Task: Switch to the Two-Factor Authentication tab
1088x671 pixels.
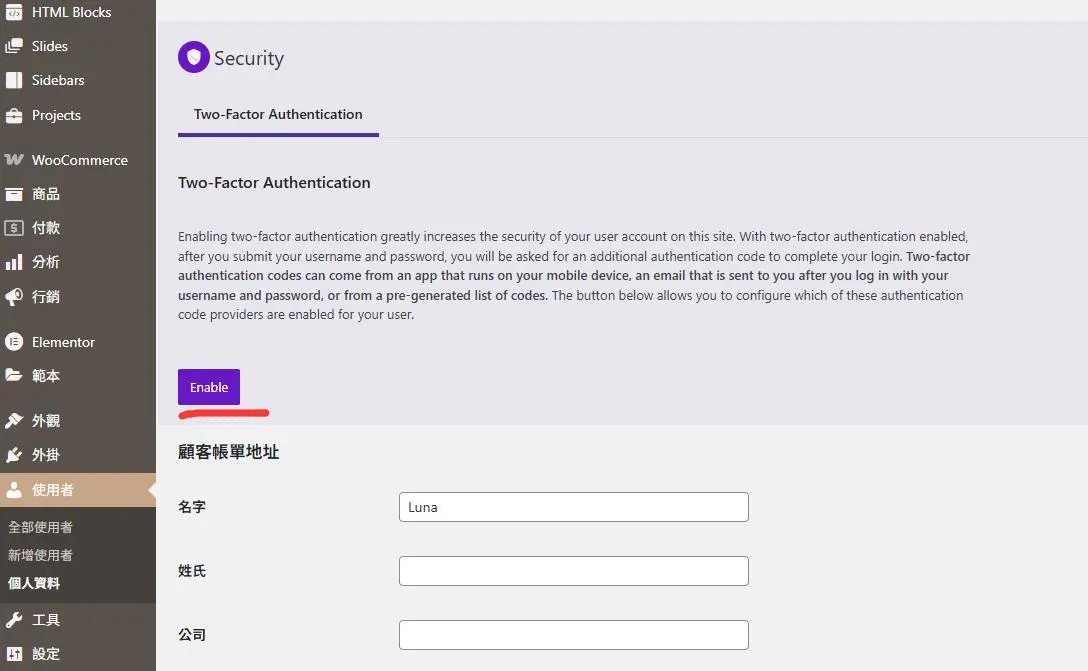Action: tap(278, 114)
